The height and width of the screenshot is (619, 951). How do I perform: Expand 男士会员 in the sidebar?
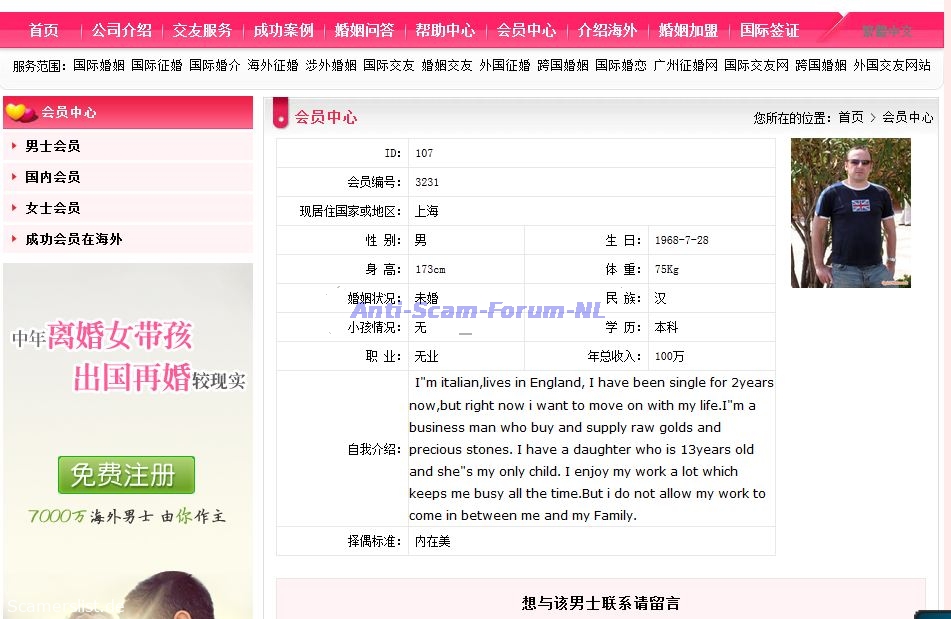[x=53, y=146]
